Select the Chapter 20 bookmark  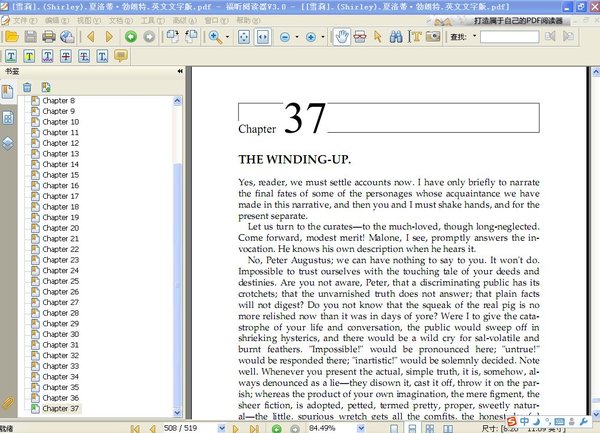coord(60,228)
